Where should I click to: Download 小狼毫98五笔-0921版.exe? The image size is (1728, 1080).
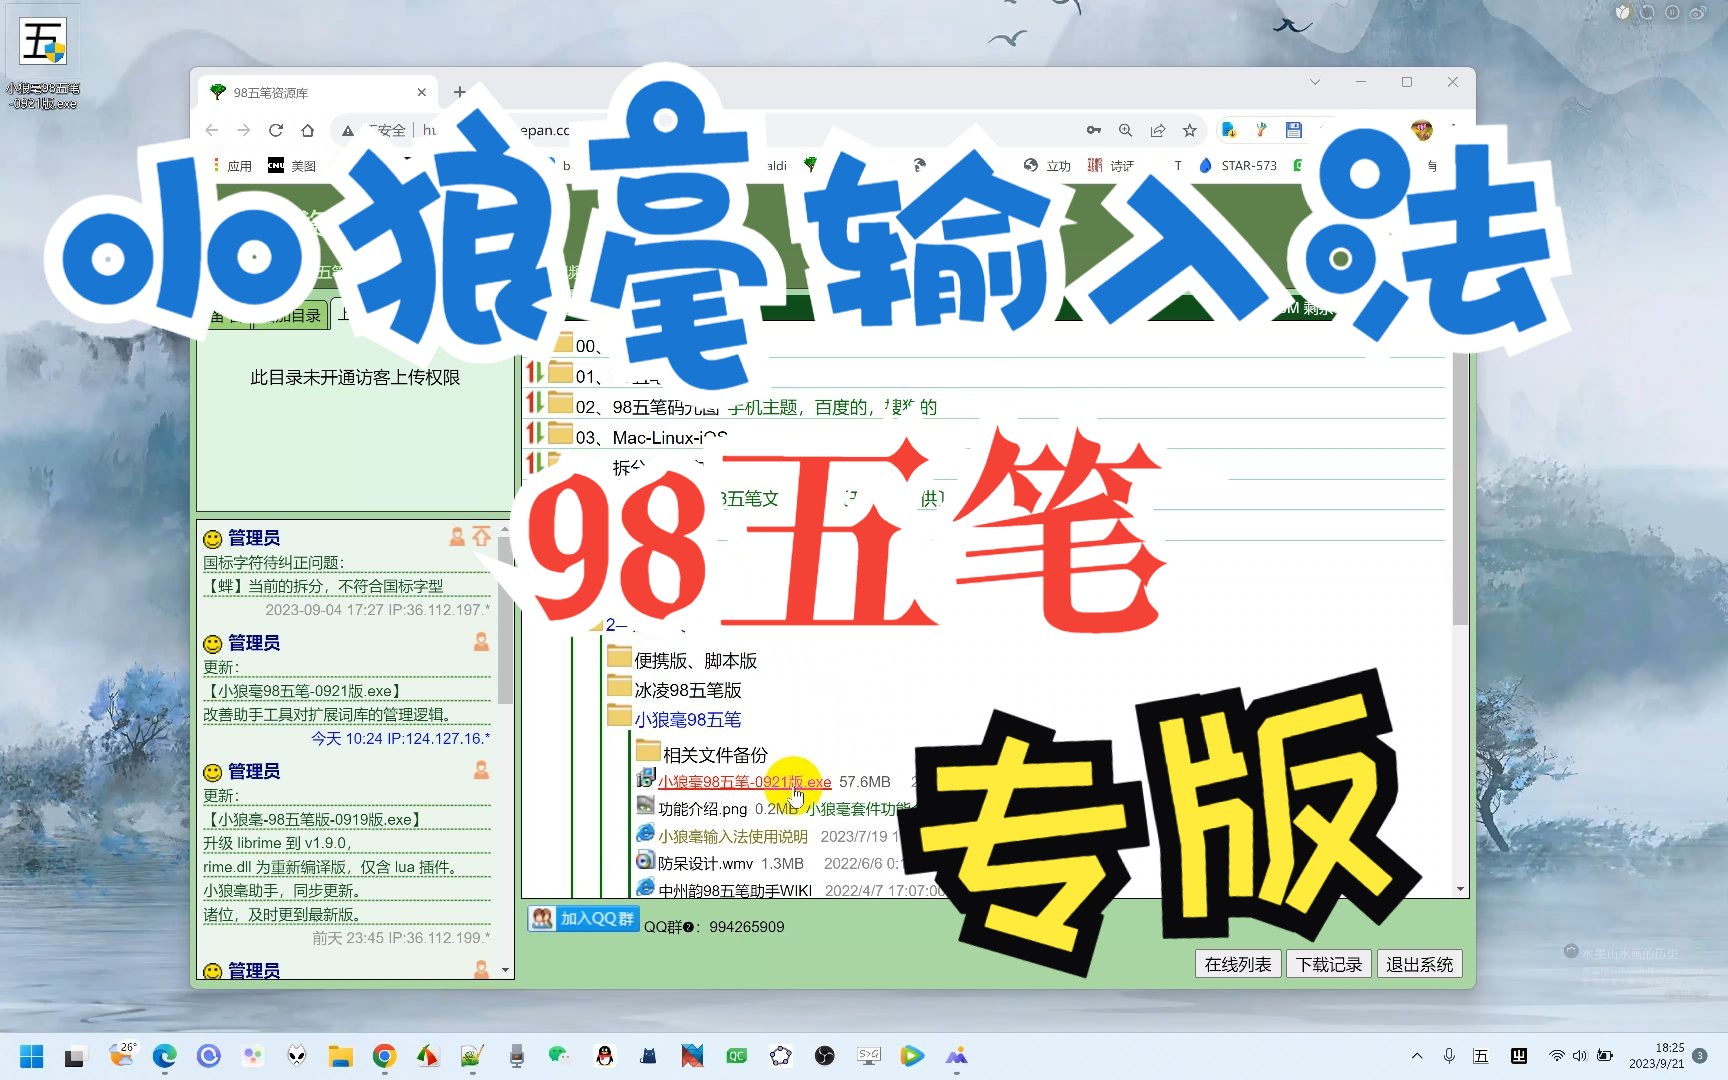(x=744, y=782)
